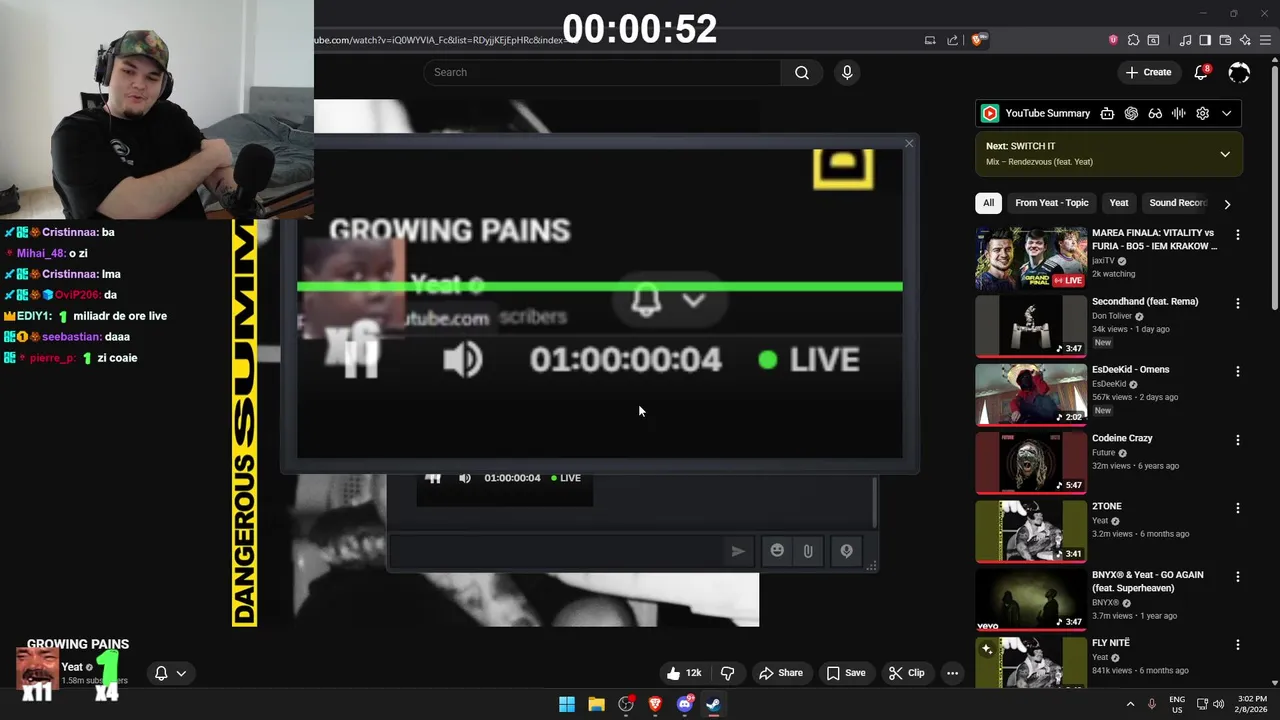Image resolution: width=1280 pixels, height=720 pixels.
Task: Click the glasses icon in YouTube Summary
Action: tap(1155, 113)
